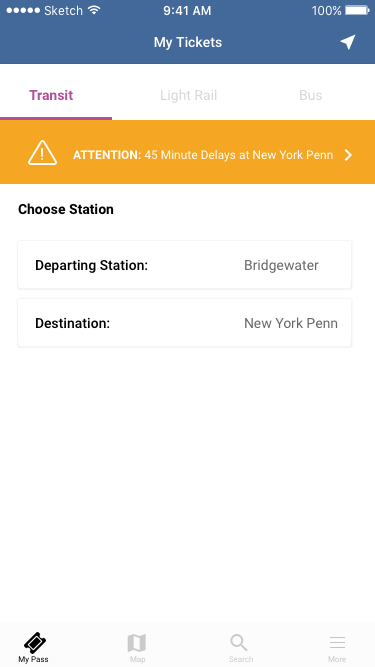The height and width of the screenshot is (667, 375).
Task: Tap the Wi-Fi status icon
Action: click(94, 10)
